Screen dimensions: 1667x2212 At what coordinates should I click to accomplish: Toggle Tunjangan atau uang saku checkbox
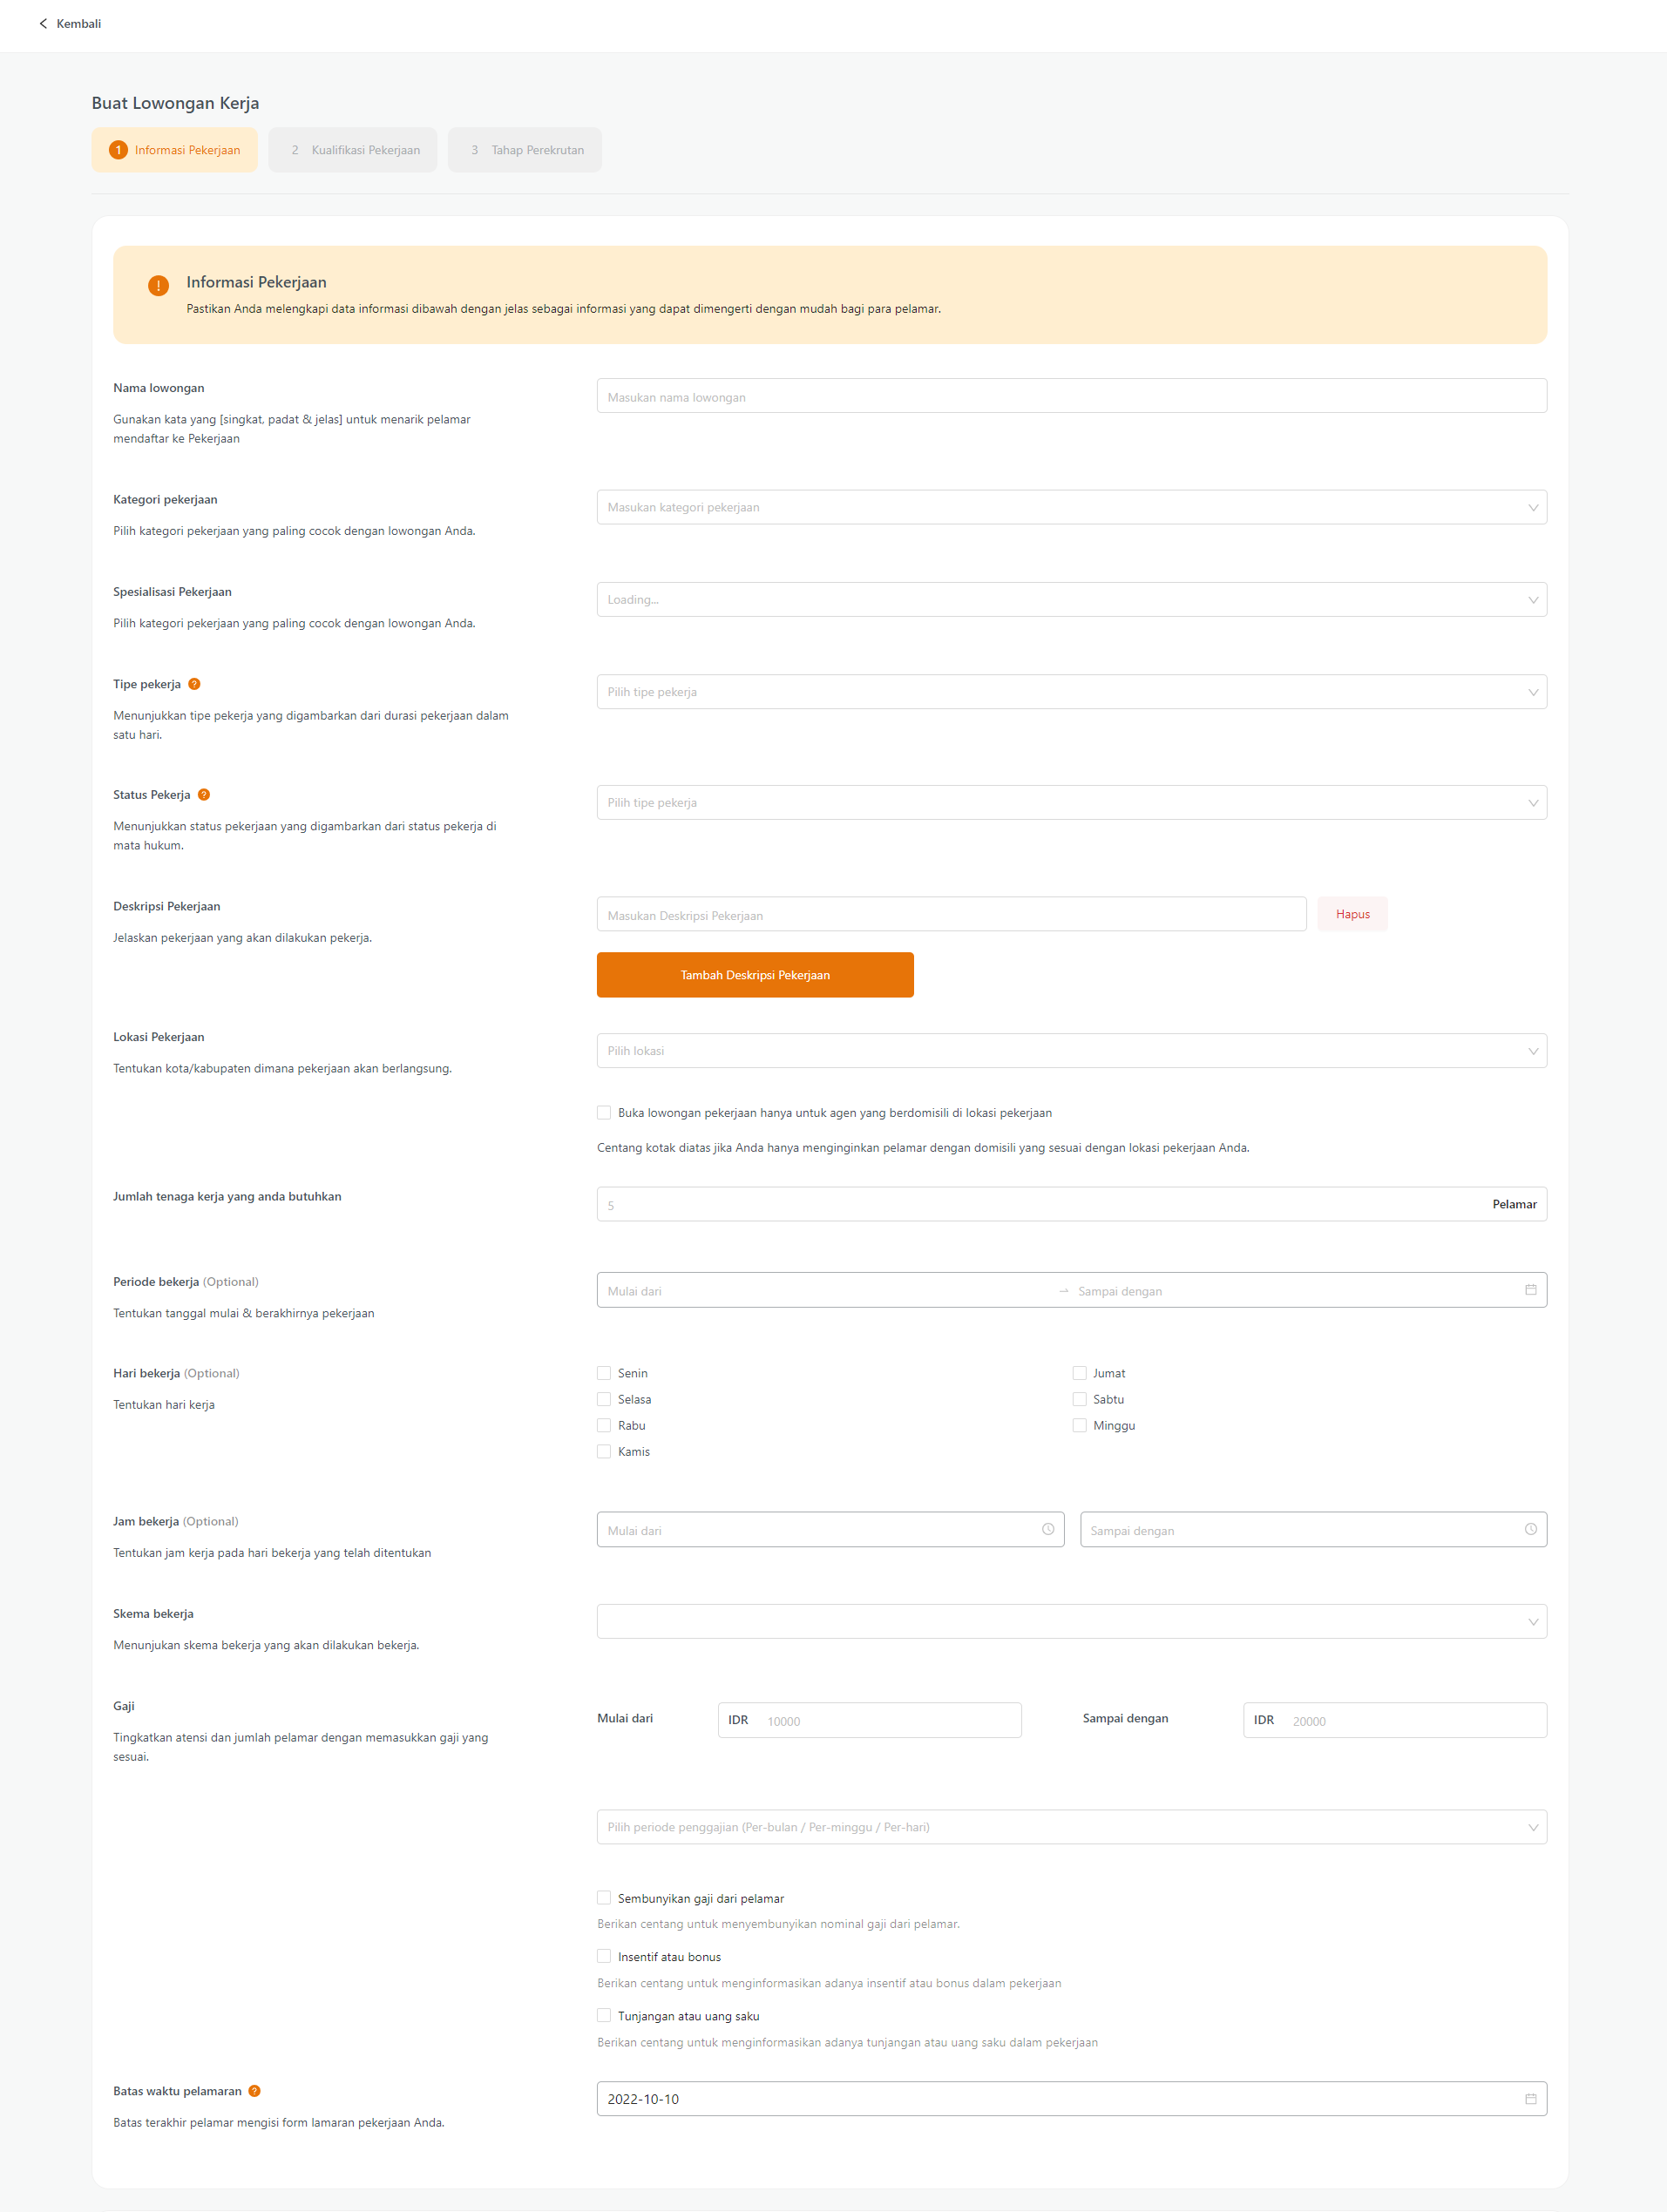(x=604, y=2016)
